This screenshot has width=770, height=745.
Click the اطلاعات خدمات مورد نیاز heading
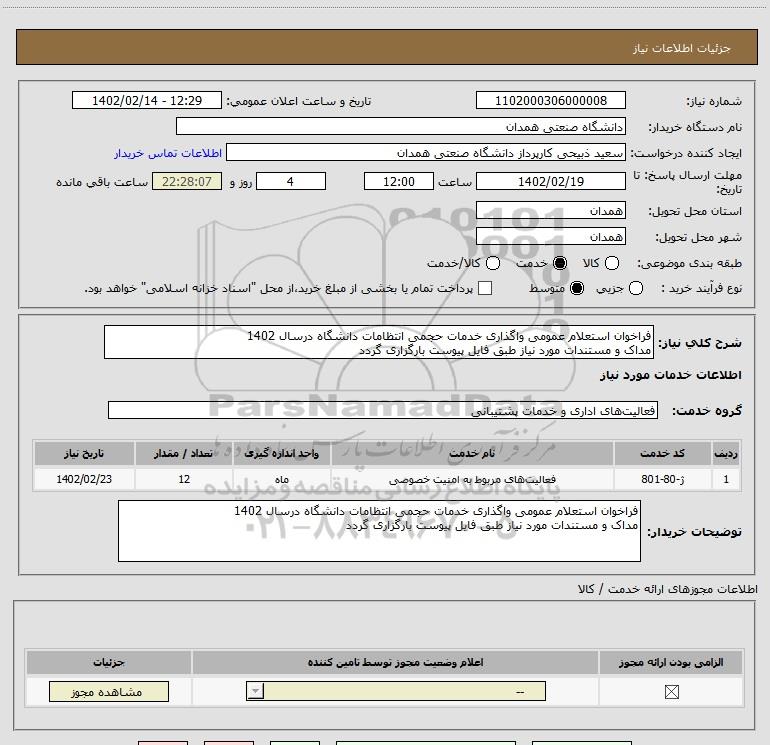coord(670,375)
